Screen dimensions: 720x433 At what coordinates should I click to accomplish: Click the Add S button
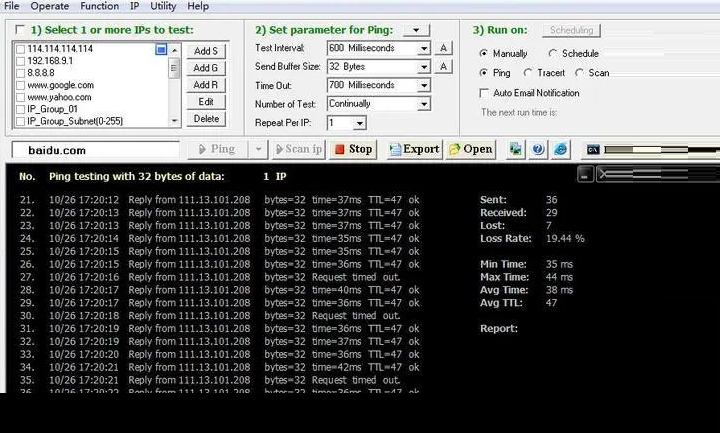tap(206, 51)
